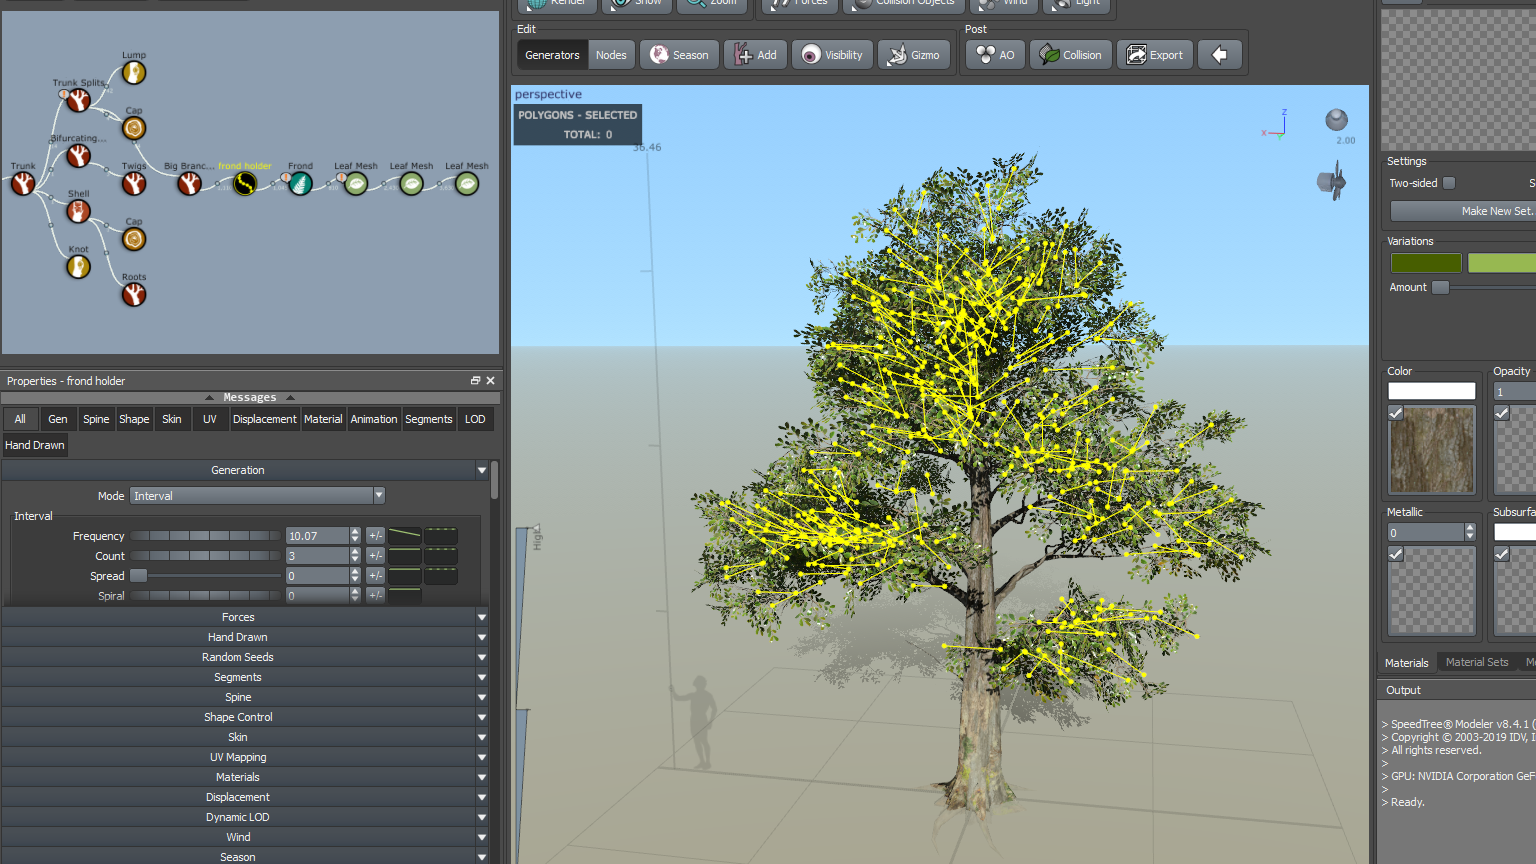Screen dimensions: 1536x864
Task: Select the Frond node icon
Action: pyautogui.click(x=300, y=184)
